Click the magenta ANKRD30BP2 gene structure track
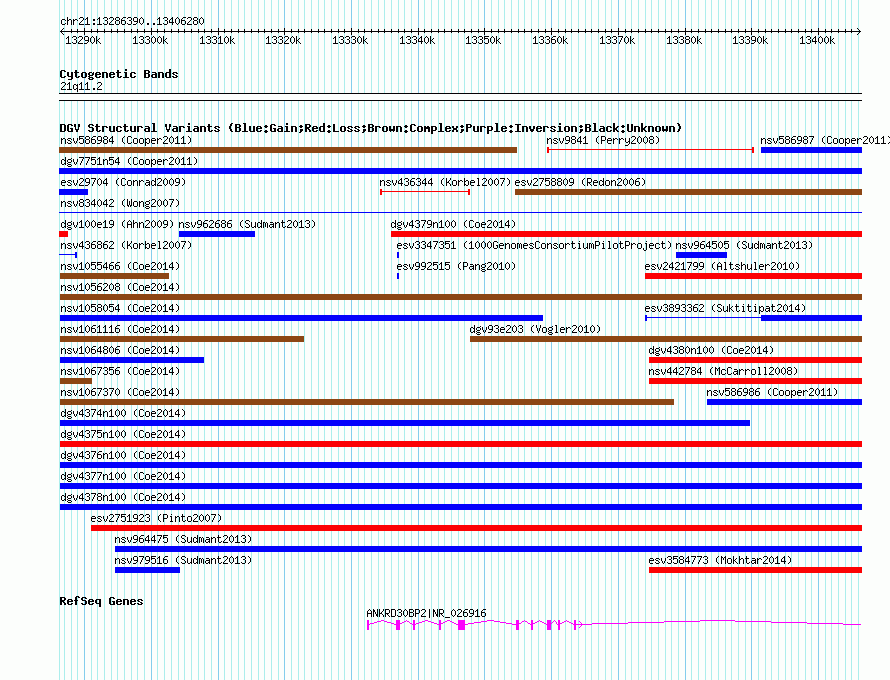This screenshot has width=890, height=680. click(x=614, y=624)
